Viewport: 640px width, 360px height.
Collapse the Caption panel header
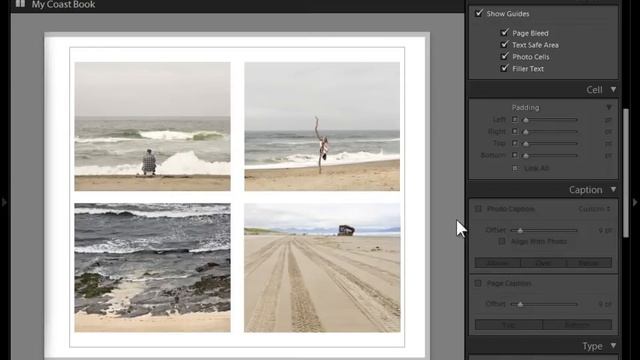pos(613,189)
